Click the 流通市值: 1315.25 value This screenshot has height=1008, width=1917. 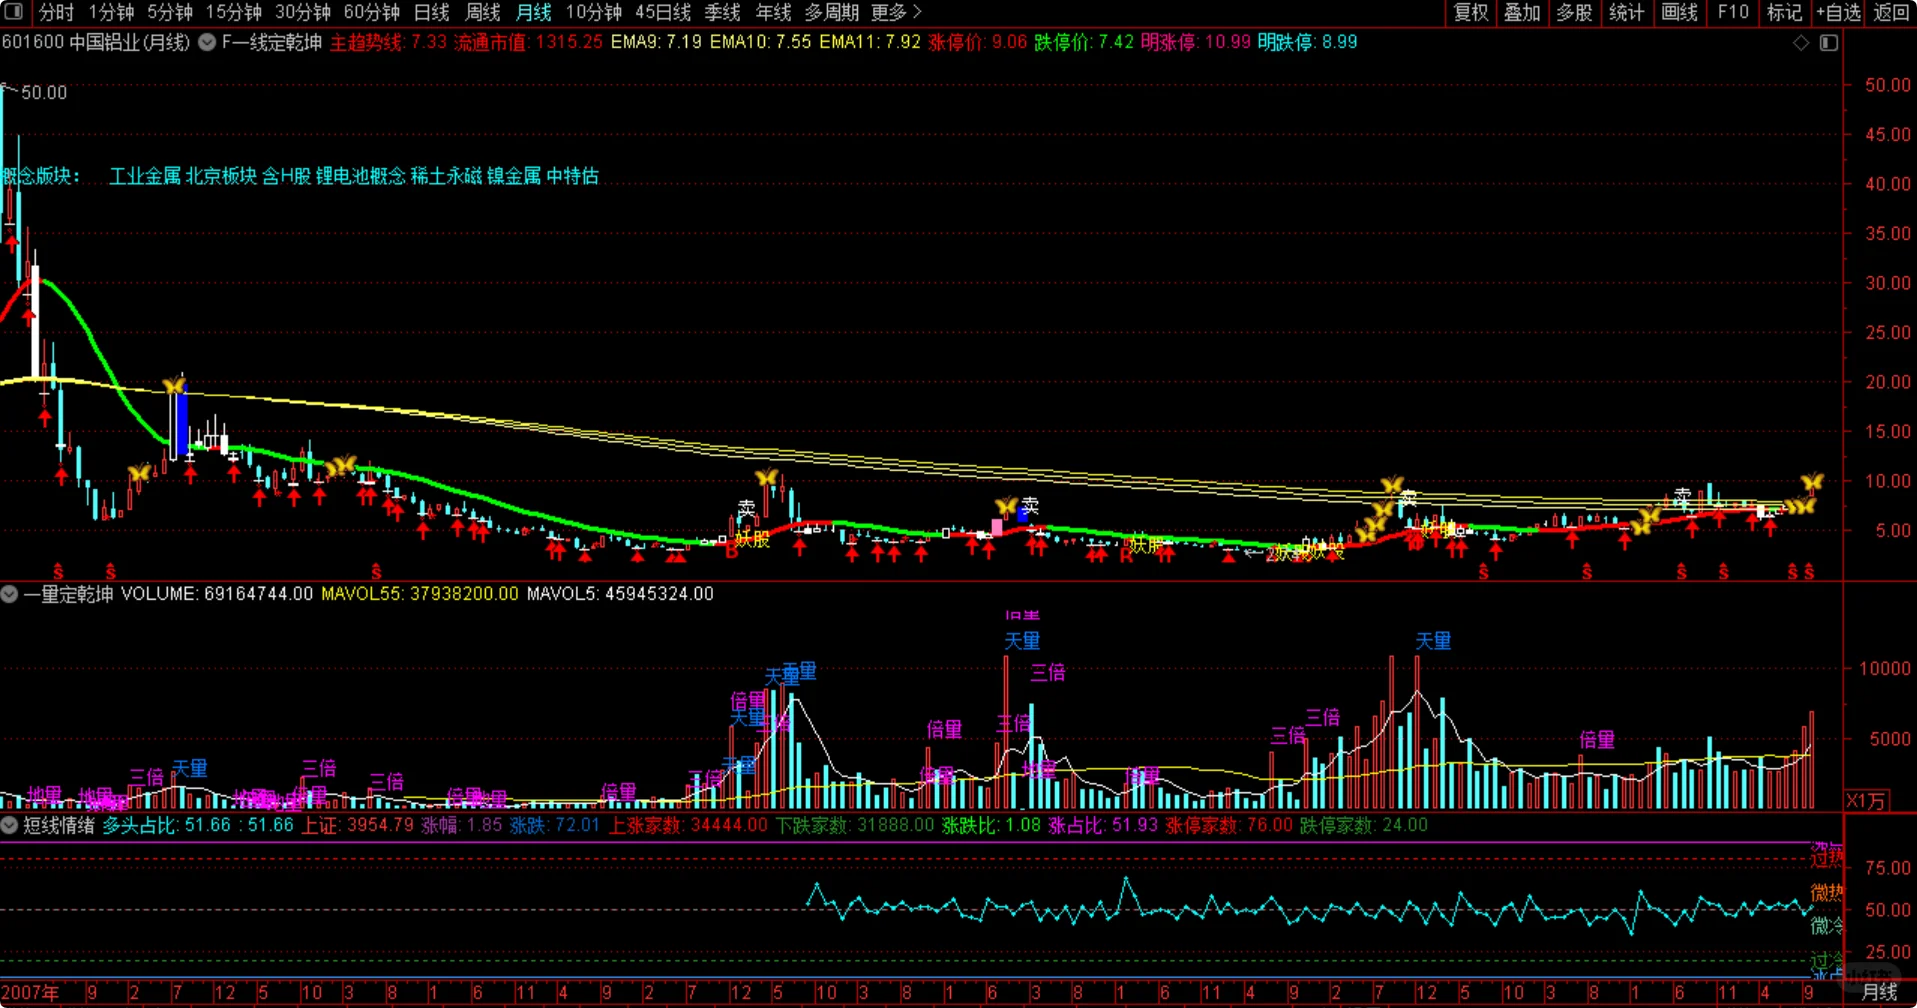coord(528,43)
